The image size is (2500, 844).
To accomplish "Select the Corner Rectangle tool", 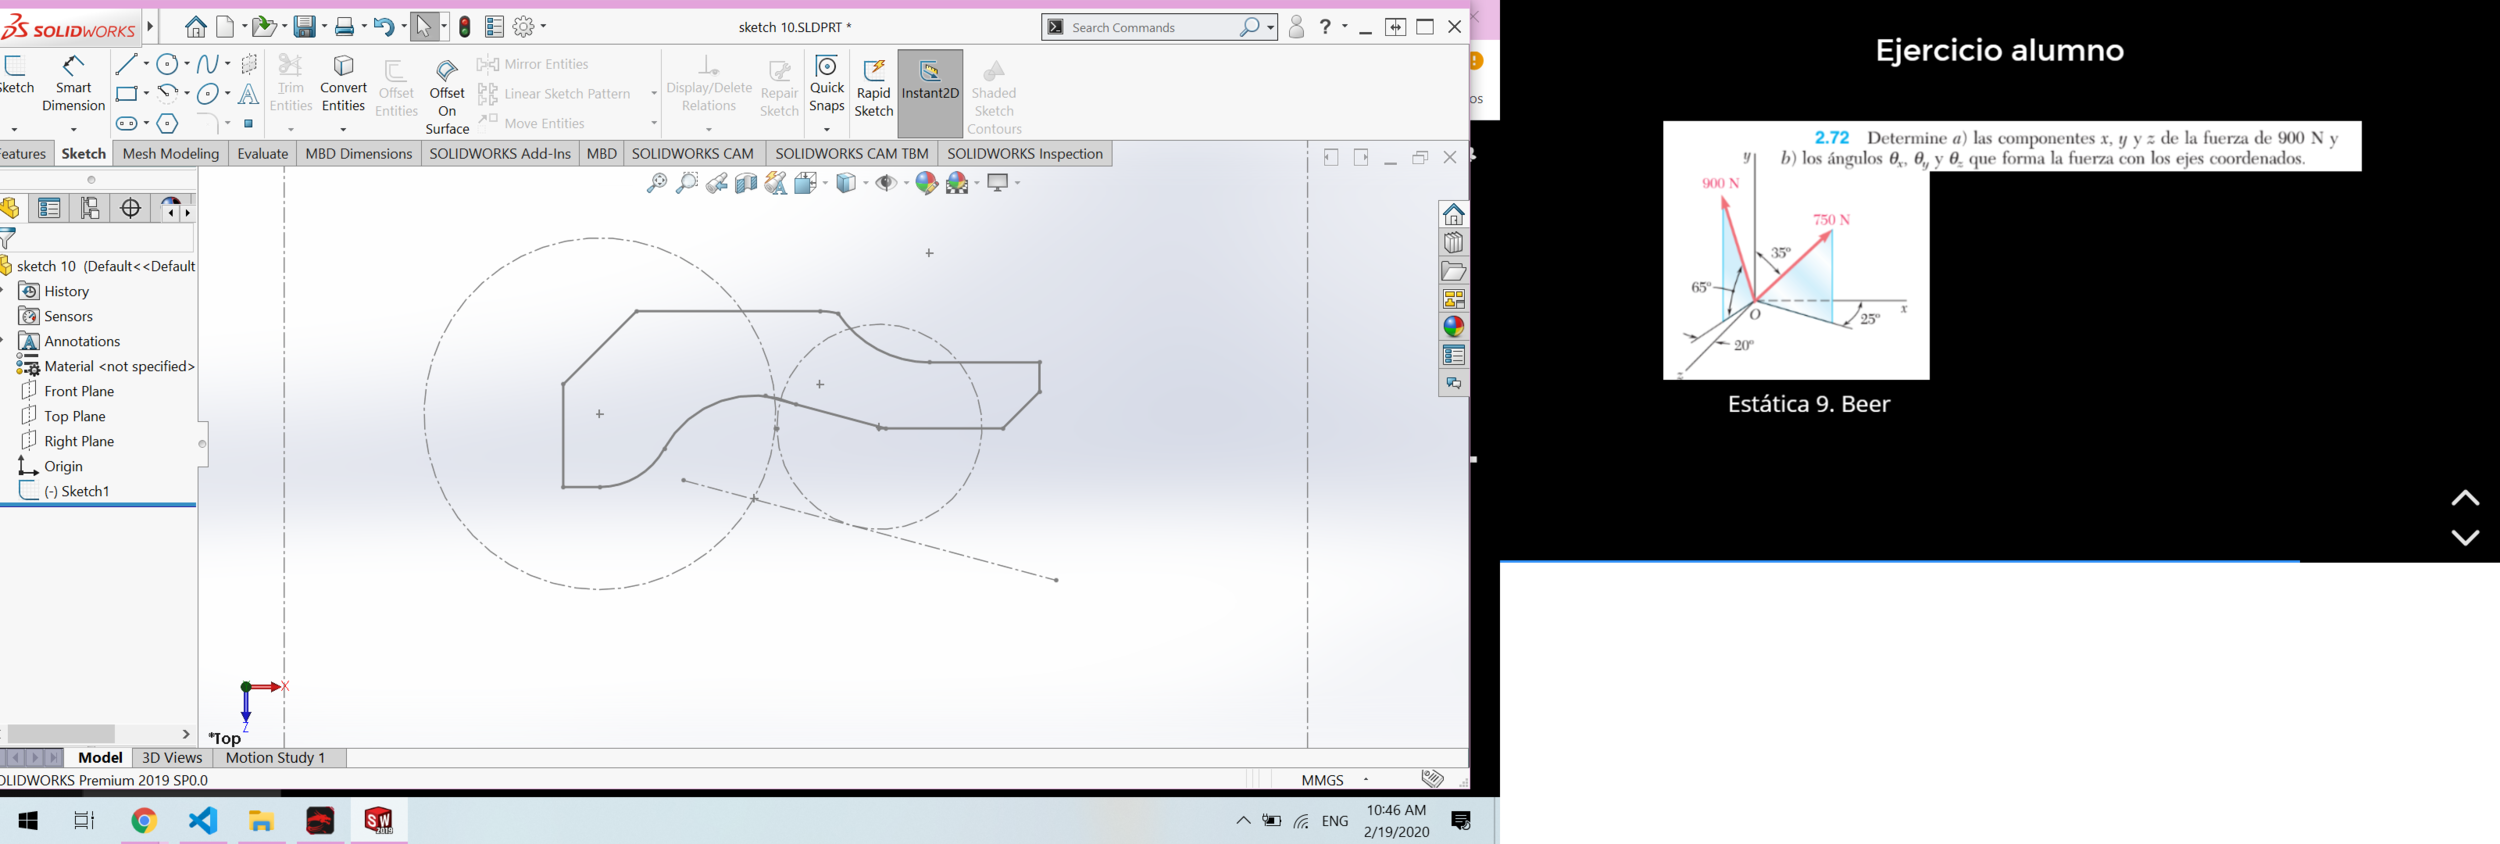I will [126, 94].
